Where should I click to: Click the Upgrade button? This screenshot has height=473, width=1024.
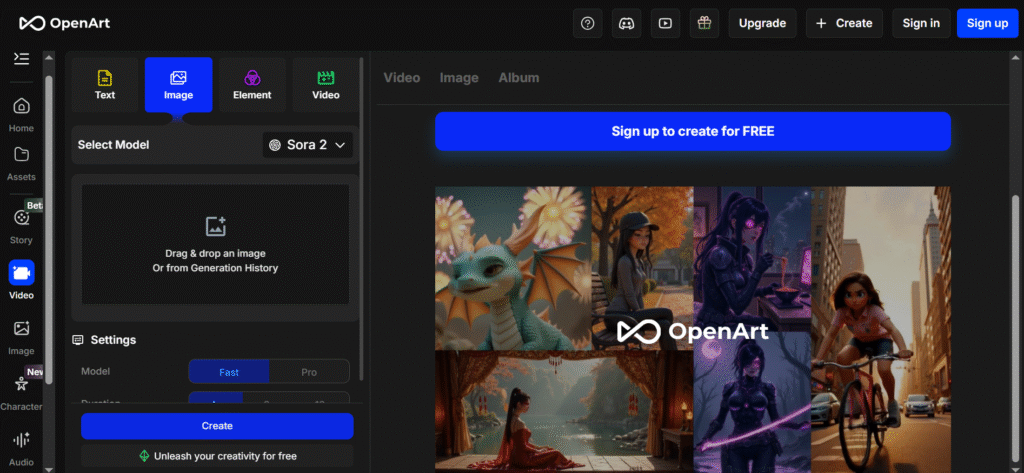coord(762,23)
